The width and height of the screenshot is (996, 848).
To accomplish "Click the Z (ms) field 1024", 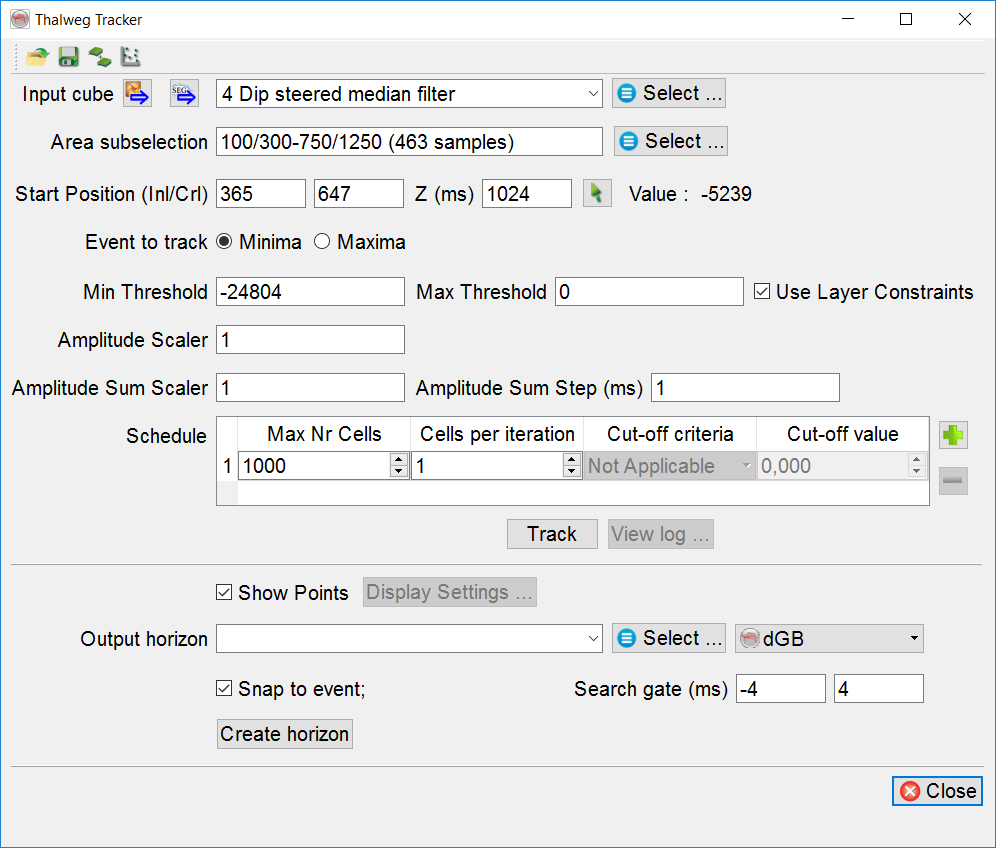I will (x=527, y=193).
